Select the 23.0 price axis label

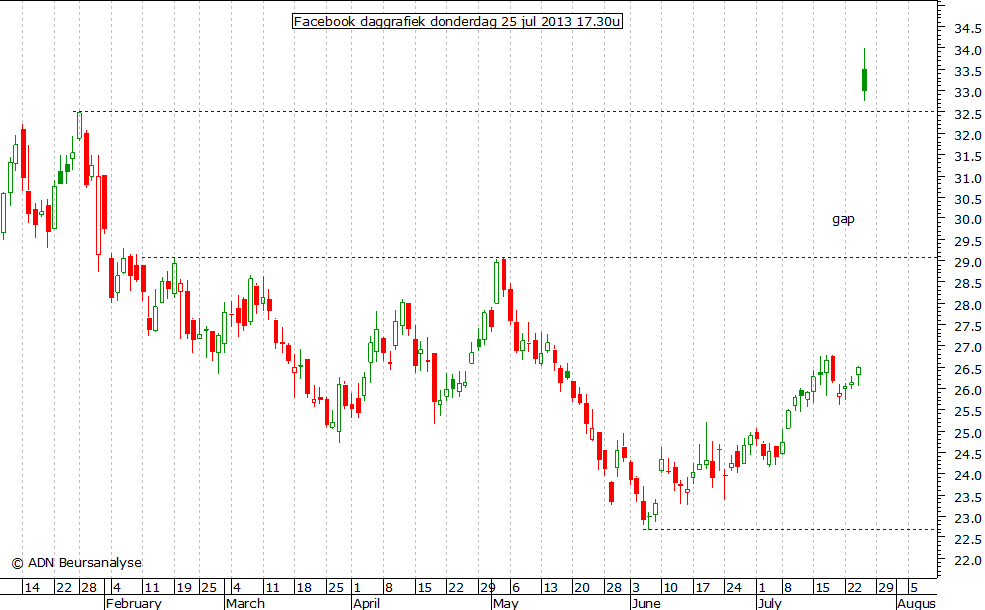tap(968, 518)
